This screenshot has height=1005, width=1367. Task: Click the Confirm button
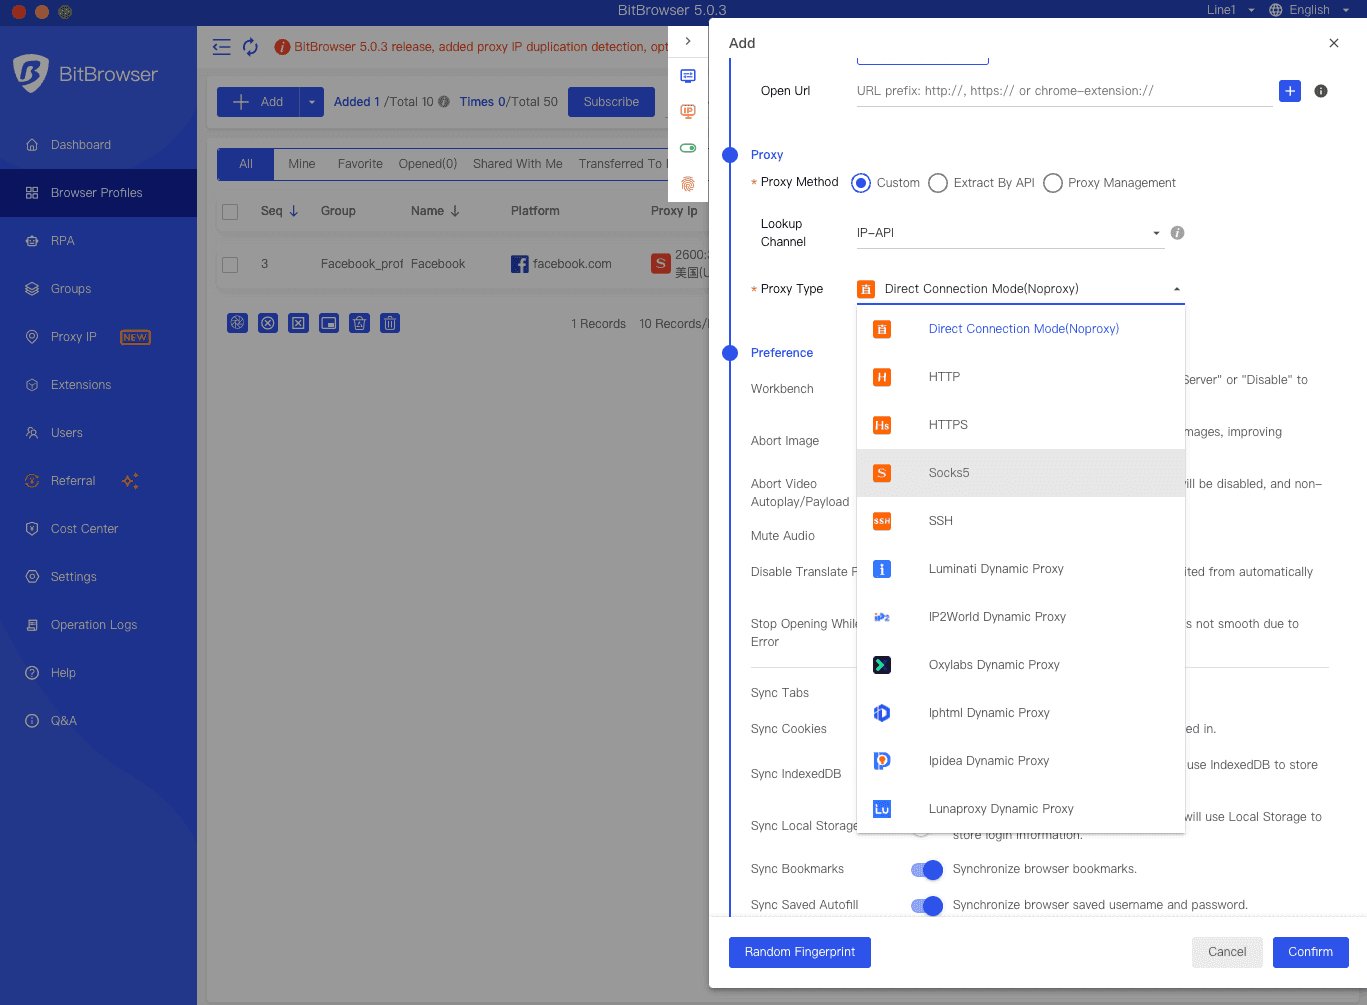click(1310, 952)
